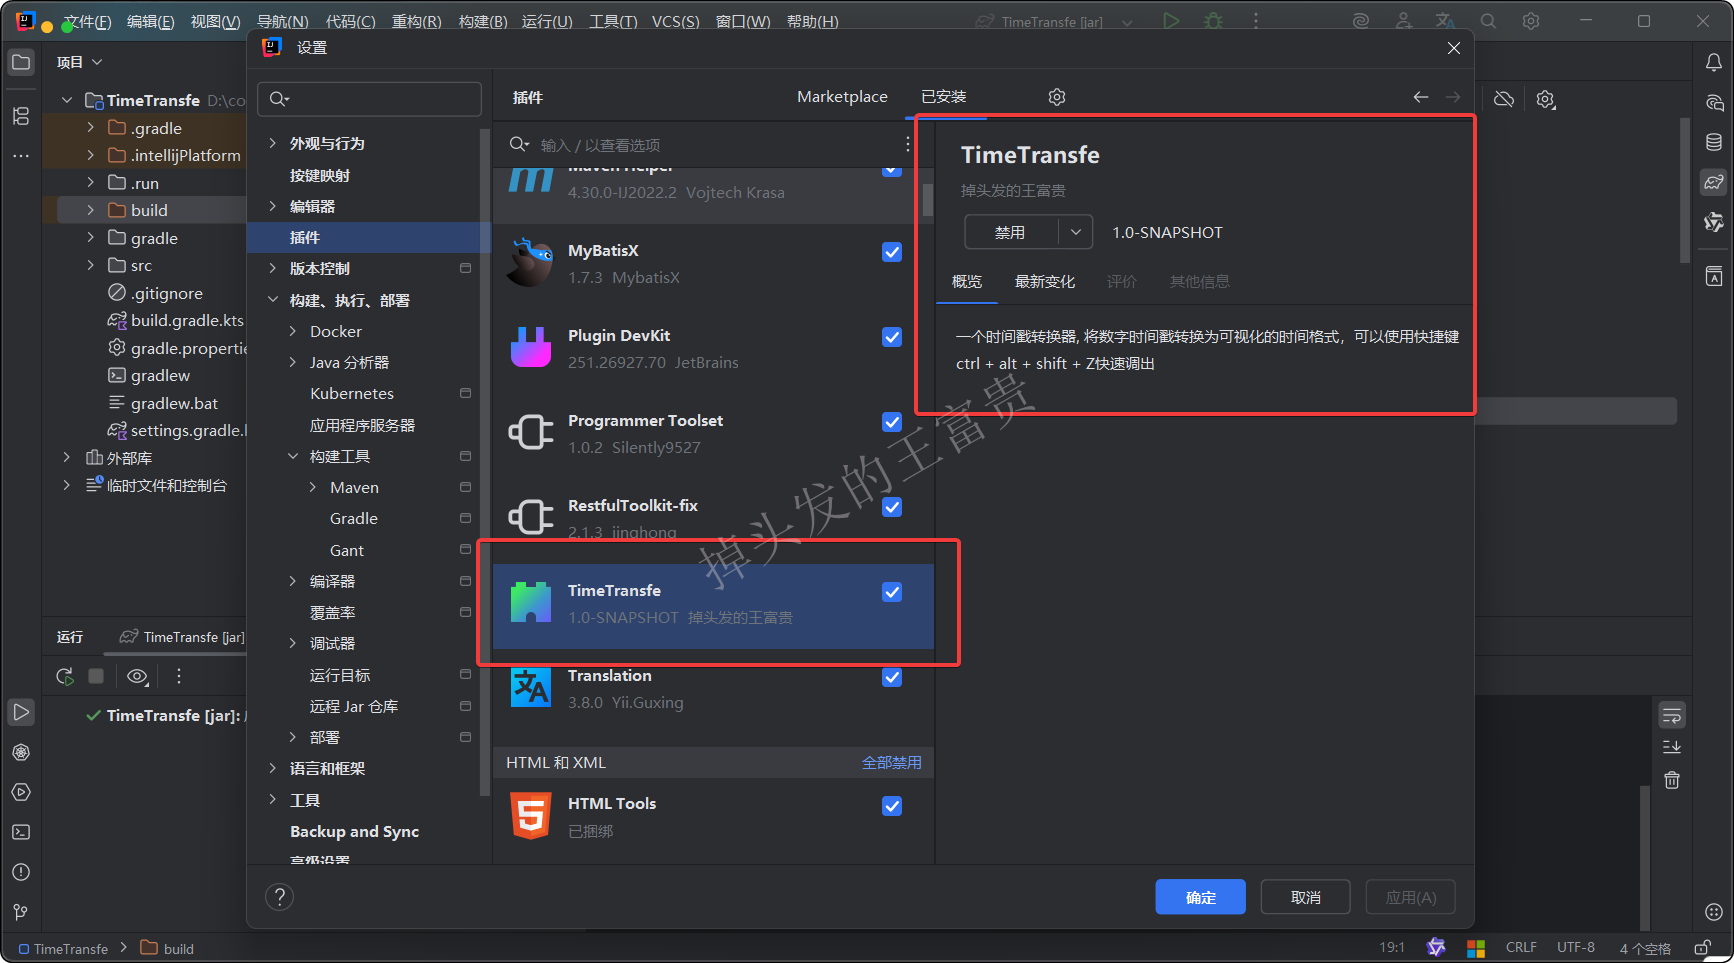Rerun the TimeTransfe build in Run panel
Image resolution: width=1734 pixels, height=963 pixels.
click(x=65, y=677)
